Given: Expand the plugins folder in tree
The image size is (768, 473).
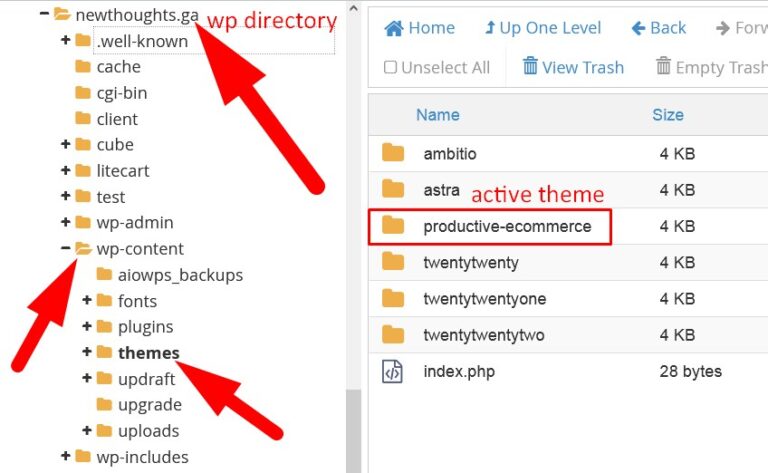Looking at the screenshot, I should [87, 326].
